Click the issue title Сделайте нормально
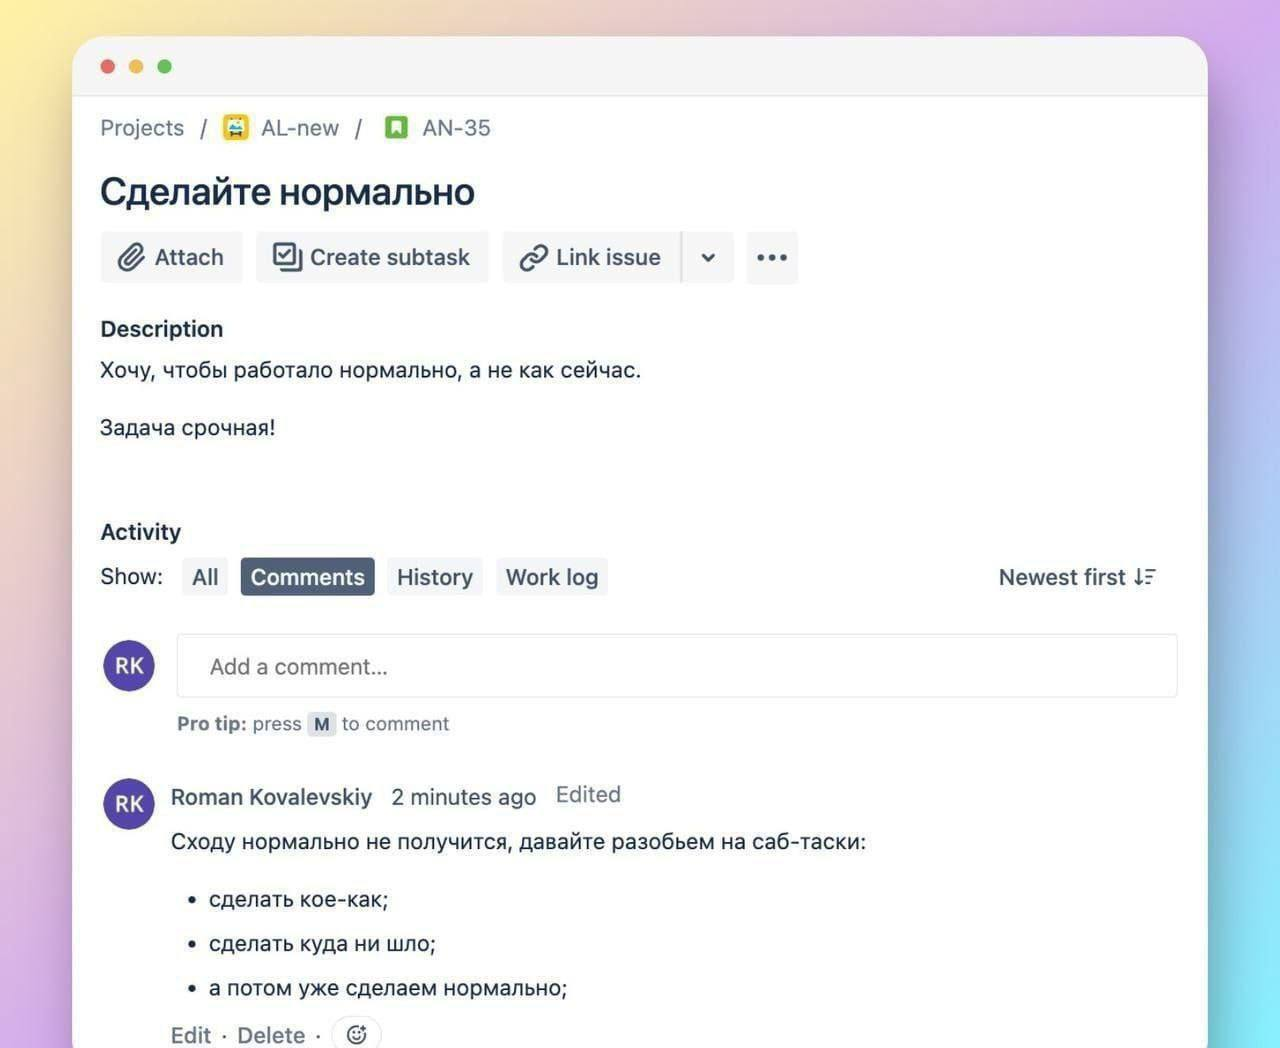Image resolution: width=1280 pixels, height=1048 pixels. [x=288, y=192]
